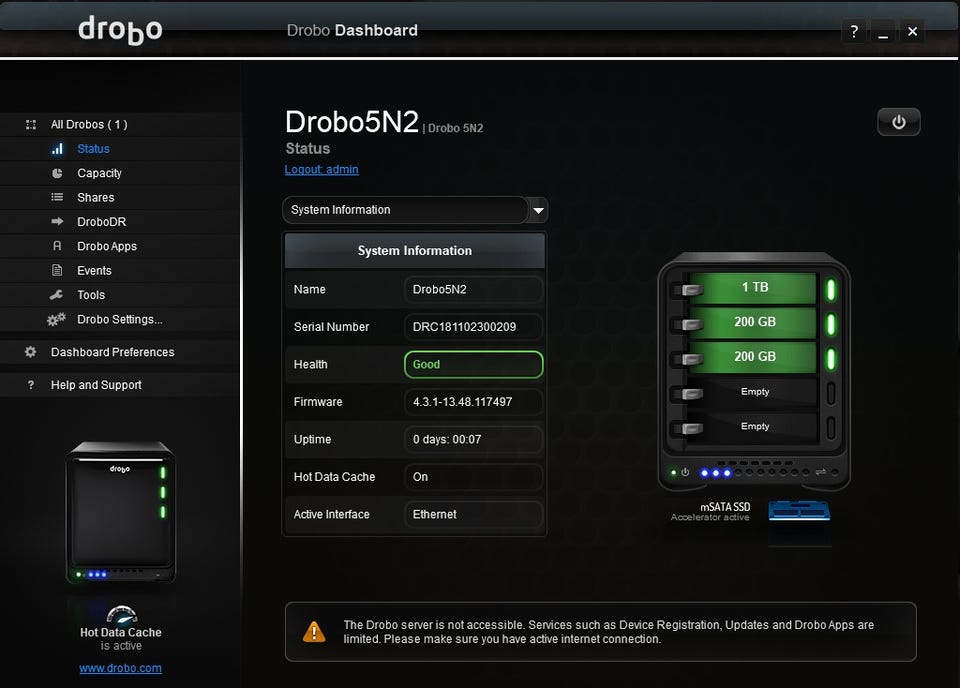Image resolution: width=960 pixels, height=688 pixels.
Task: Click the Name field Drobo5N2
Action: click(x=473, y=290)
